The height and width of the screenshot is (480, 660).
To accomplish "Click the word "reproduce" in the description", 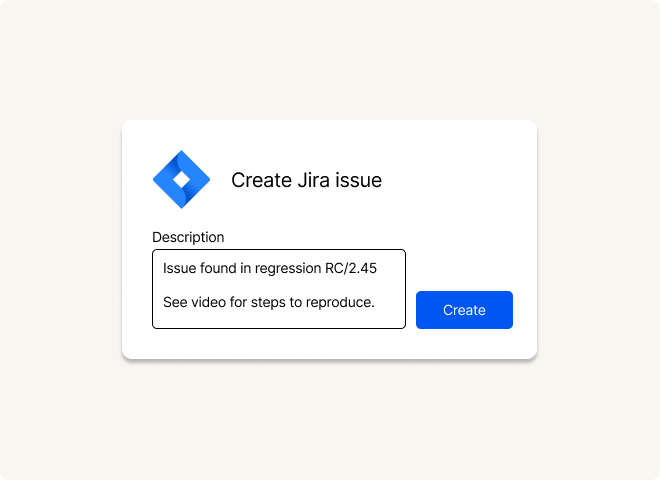I will tap(338, 302).
